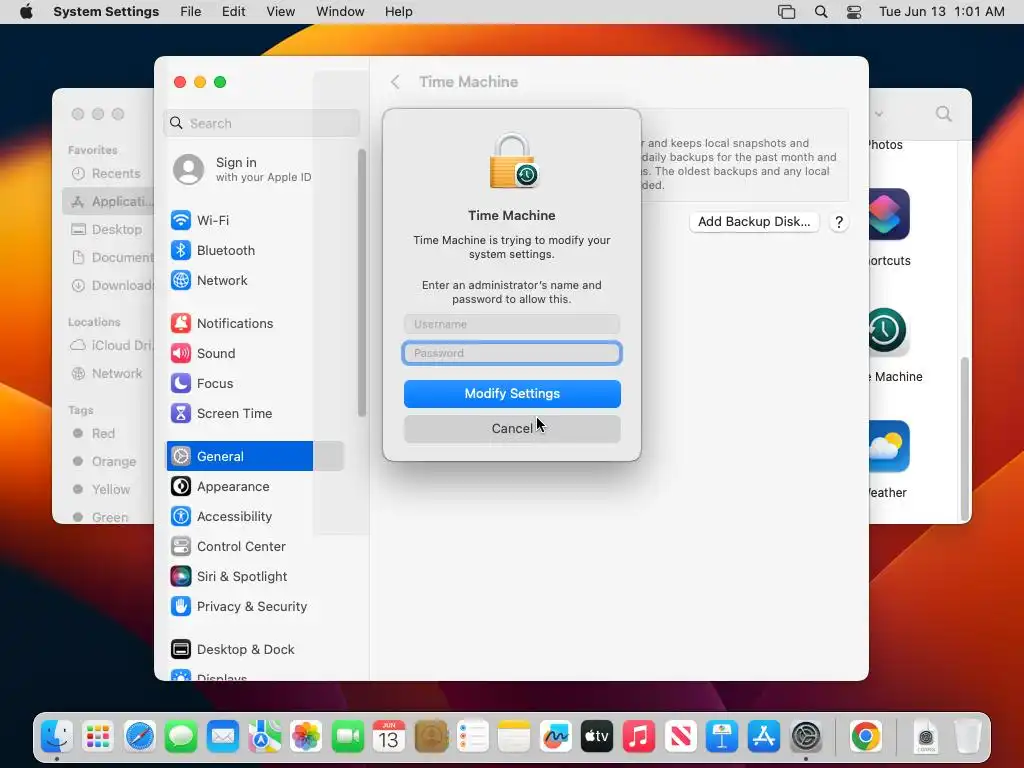Cancel the Time Machine authentication dialog
Screen dimensions: 1024x768
click(x=512, y=429)
